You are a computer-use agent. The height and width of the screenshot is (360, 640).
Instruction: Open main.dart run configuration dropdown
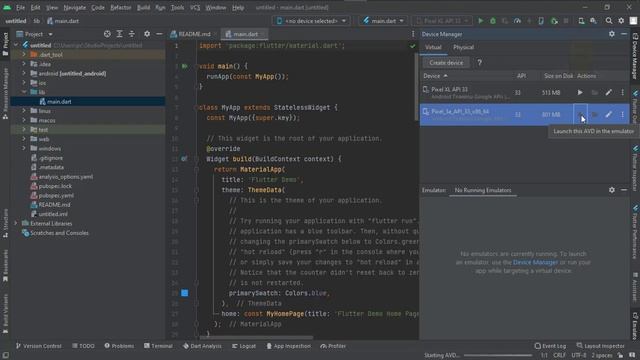point(383,21)
